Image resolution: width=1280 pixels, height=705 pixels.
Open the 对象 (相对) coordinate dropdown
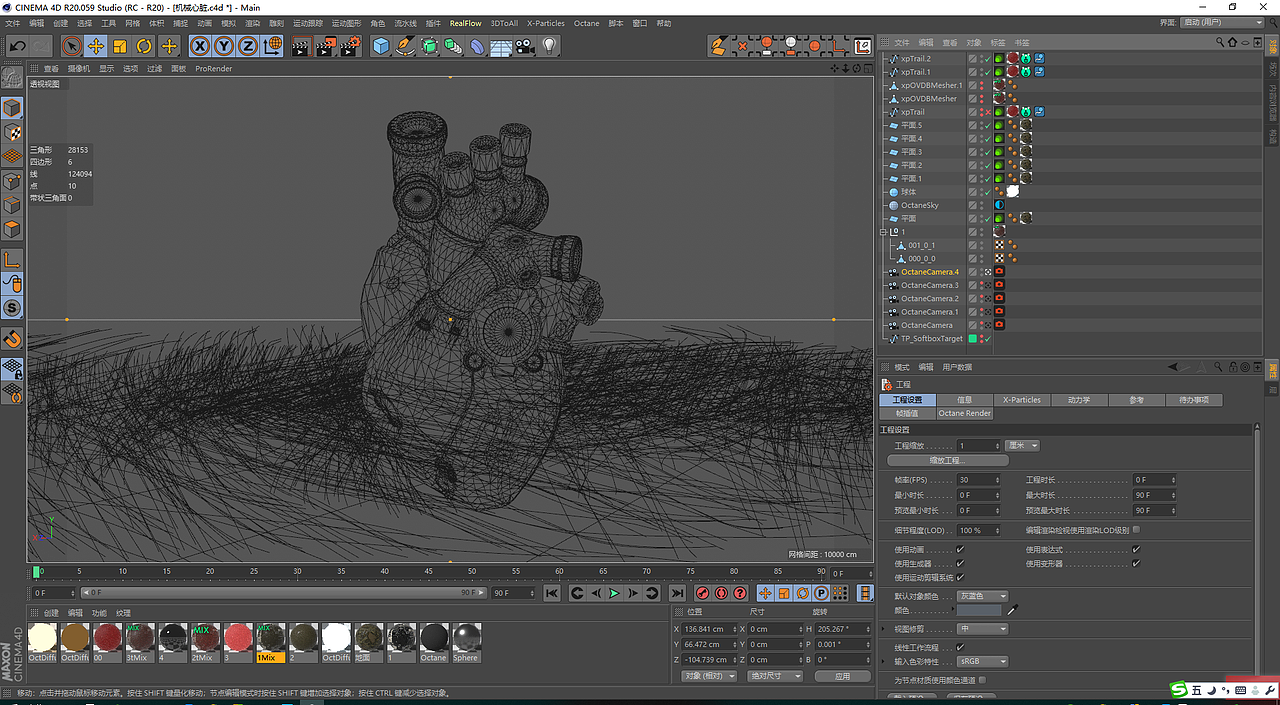coord(708,676)
